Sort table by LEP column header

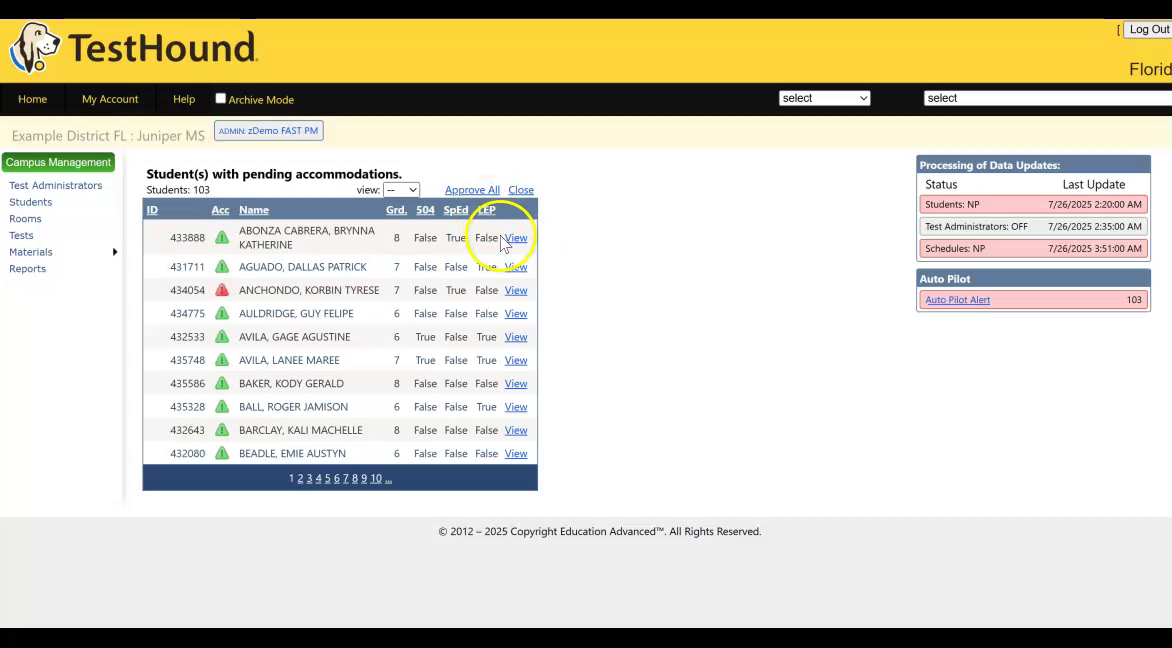click(487, 210)
